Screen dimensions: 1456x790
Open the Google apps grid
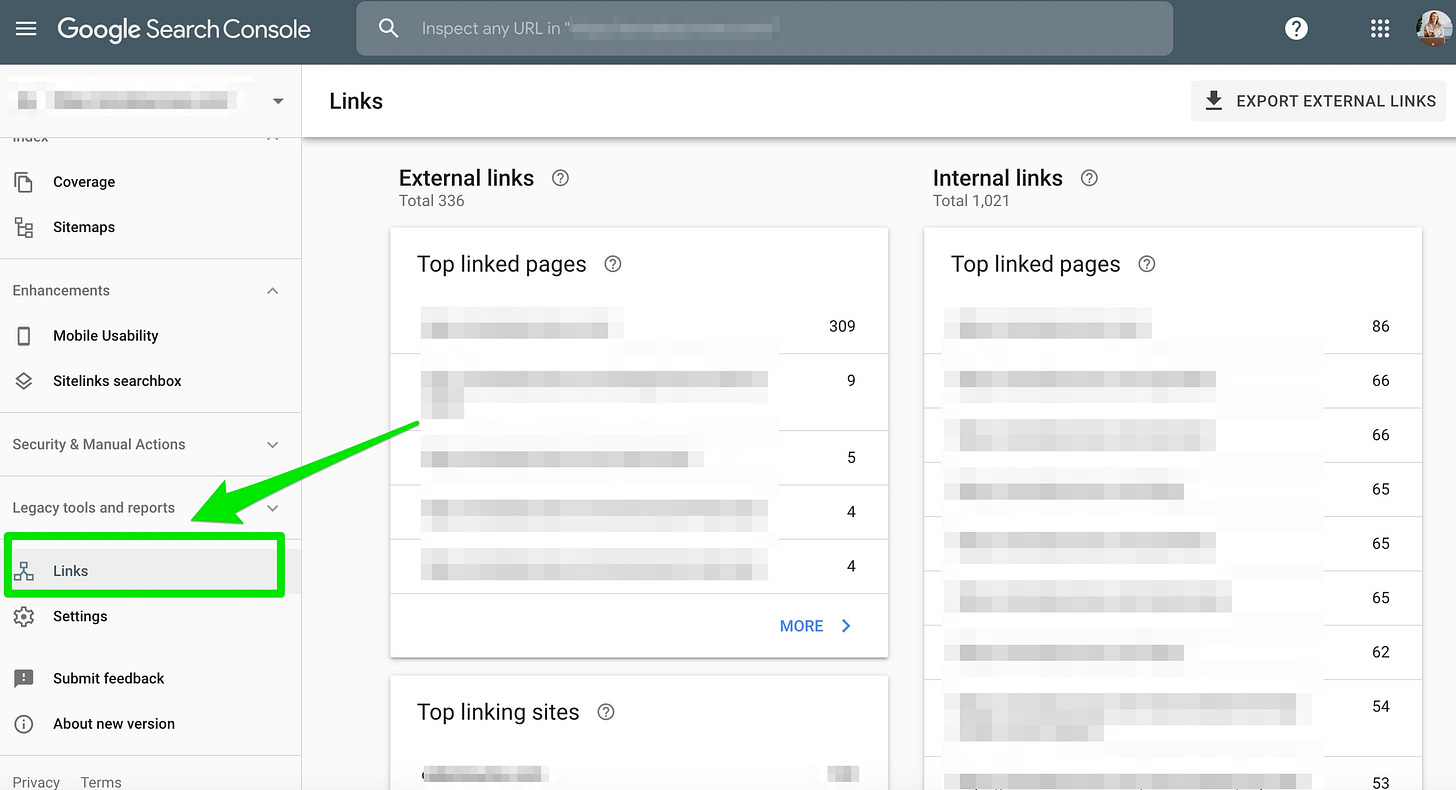pos(1381,28)
